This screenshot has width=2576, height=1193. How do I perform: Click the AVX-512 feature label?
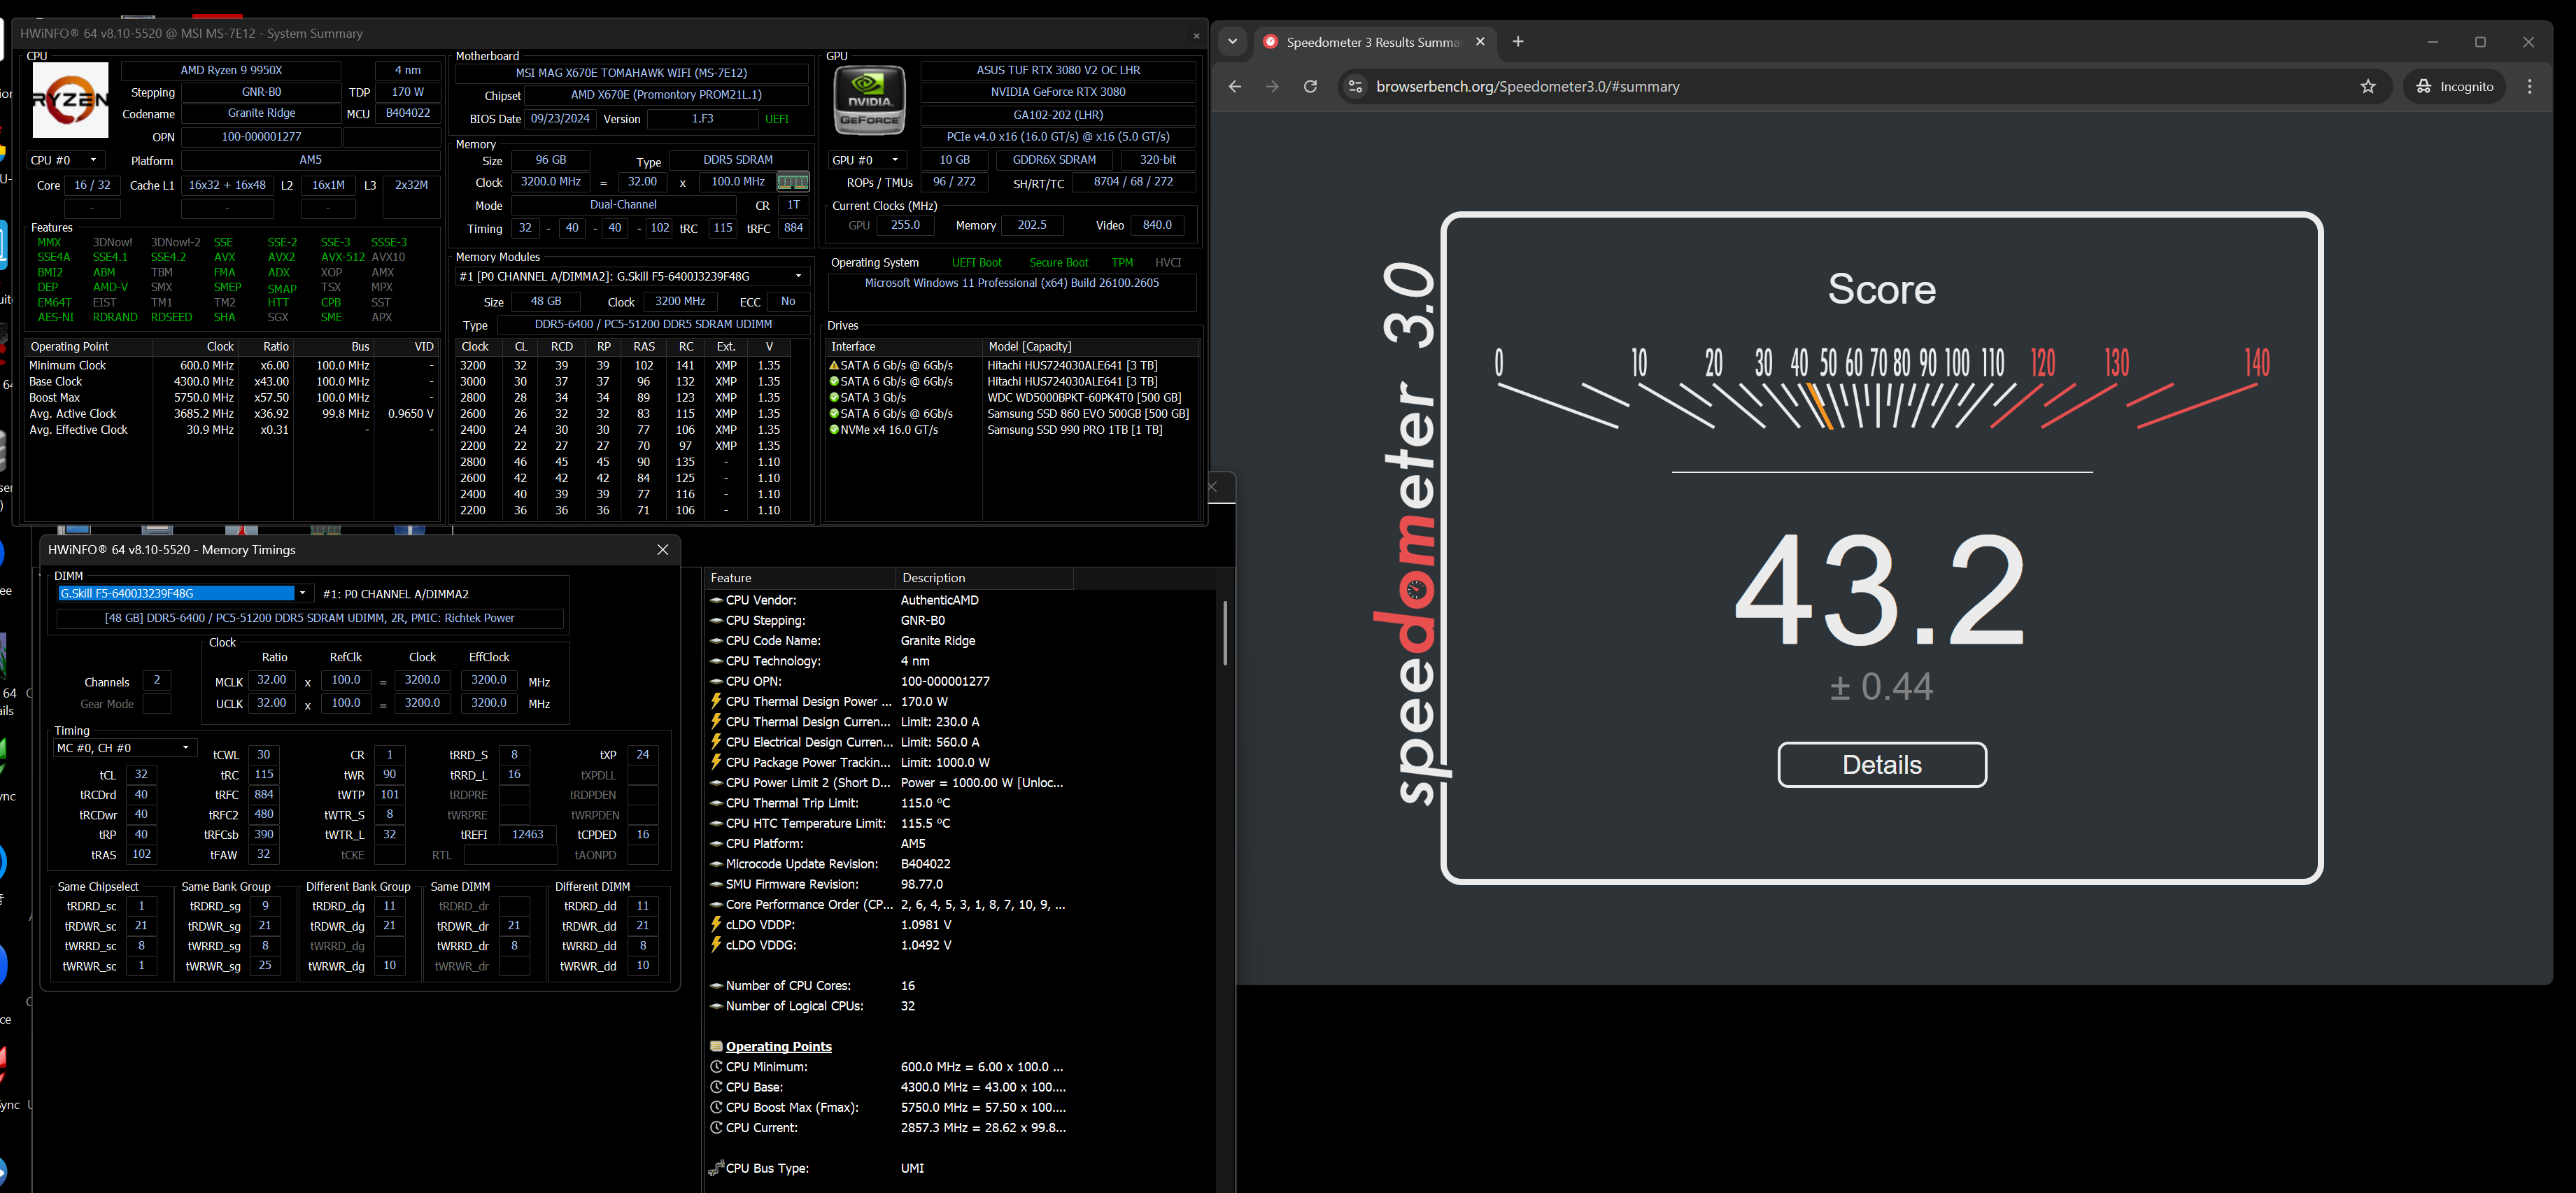point(343,257)
